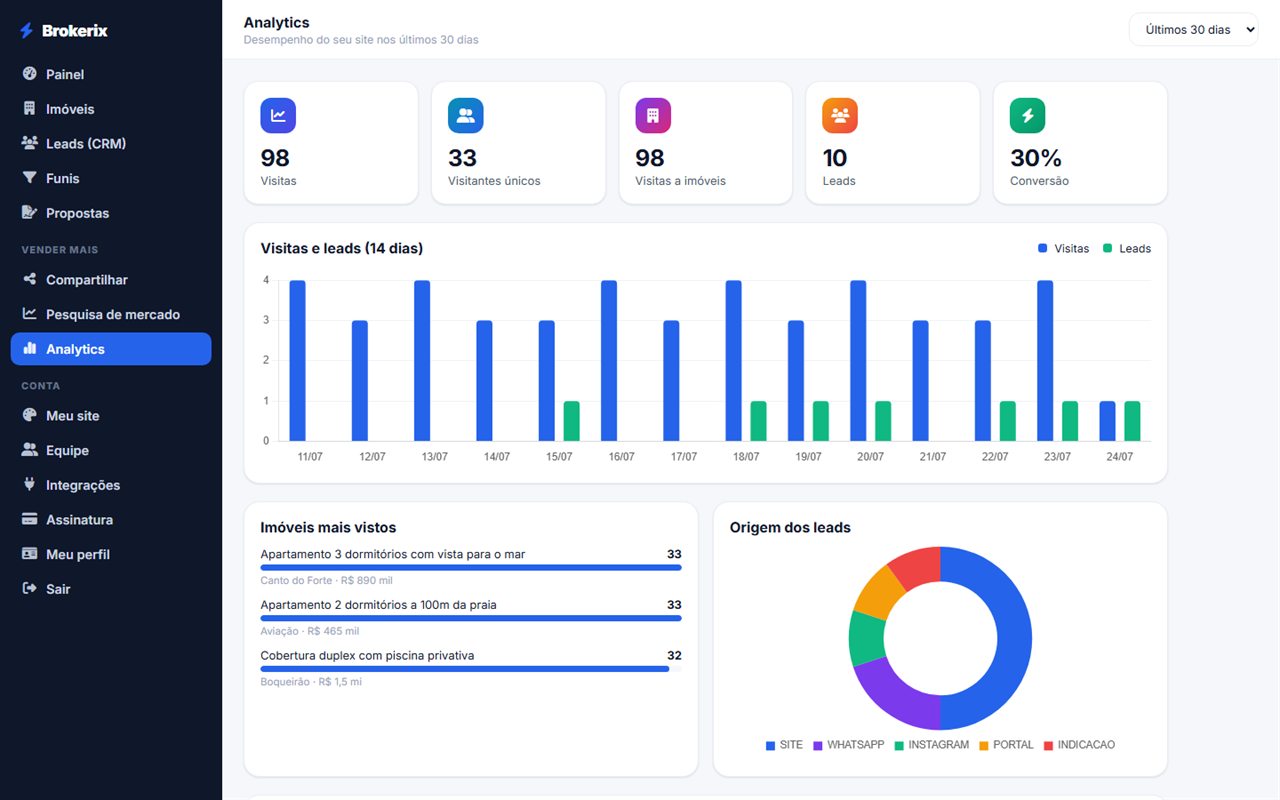Click Aviação · R$ 465 mil text

[x=310, y=631]
